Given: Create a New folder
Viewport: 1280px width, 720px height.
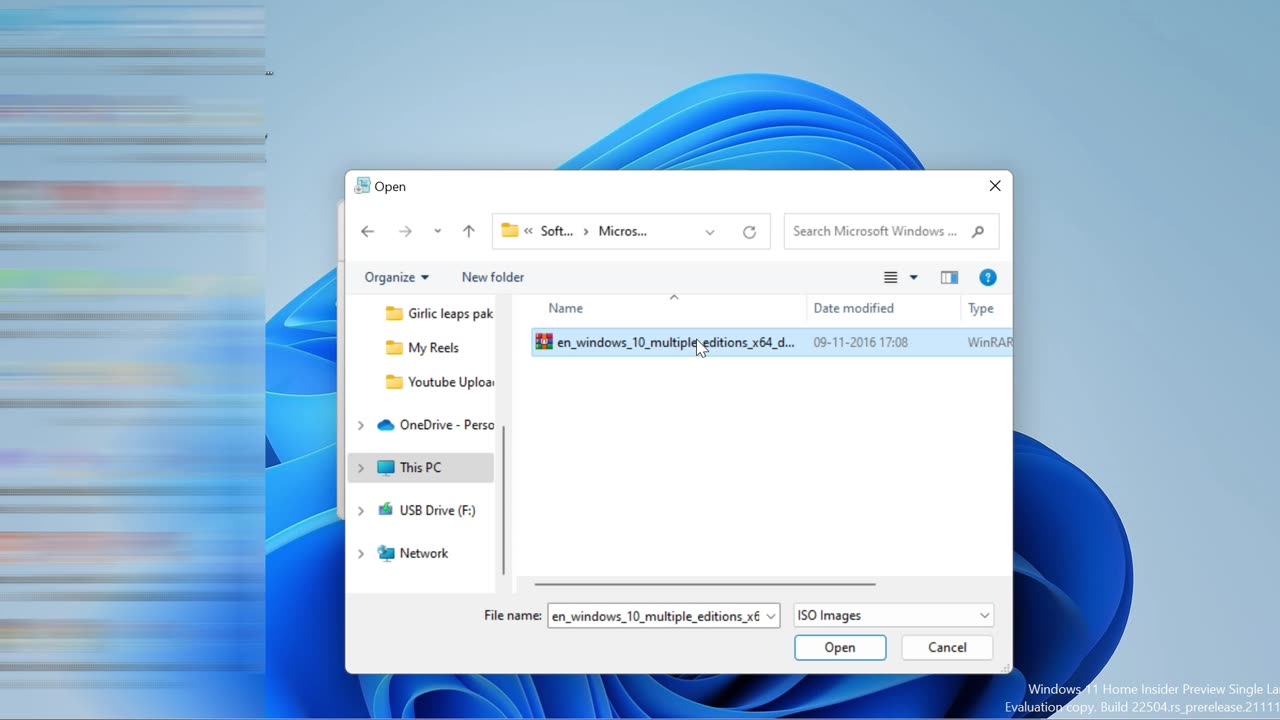Looking at the screenshot, I should tap(493, 277).
